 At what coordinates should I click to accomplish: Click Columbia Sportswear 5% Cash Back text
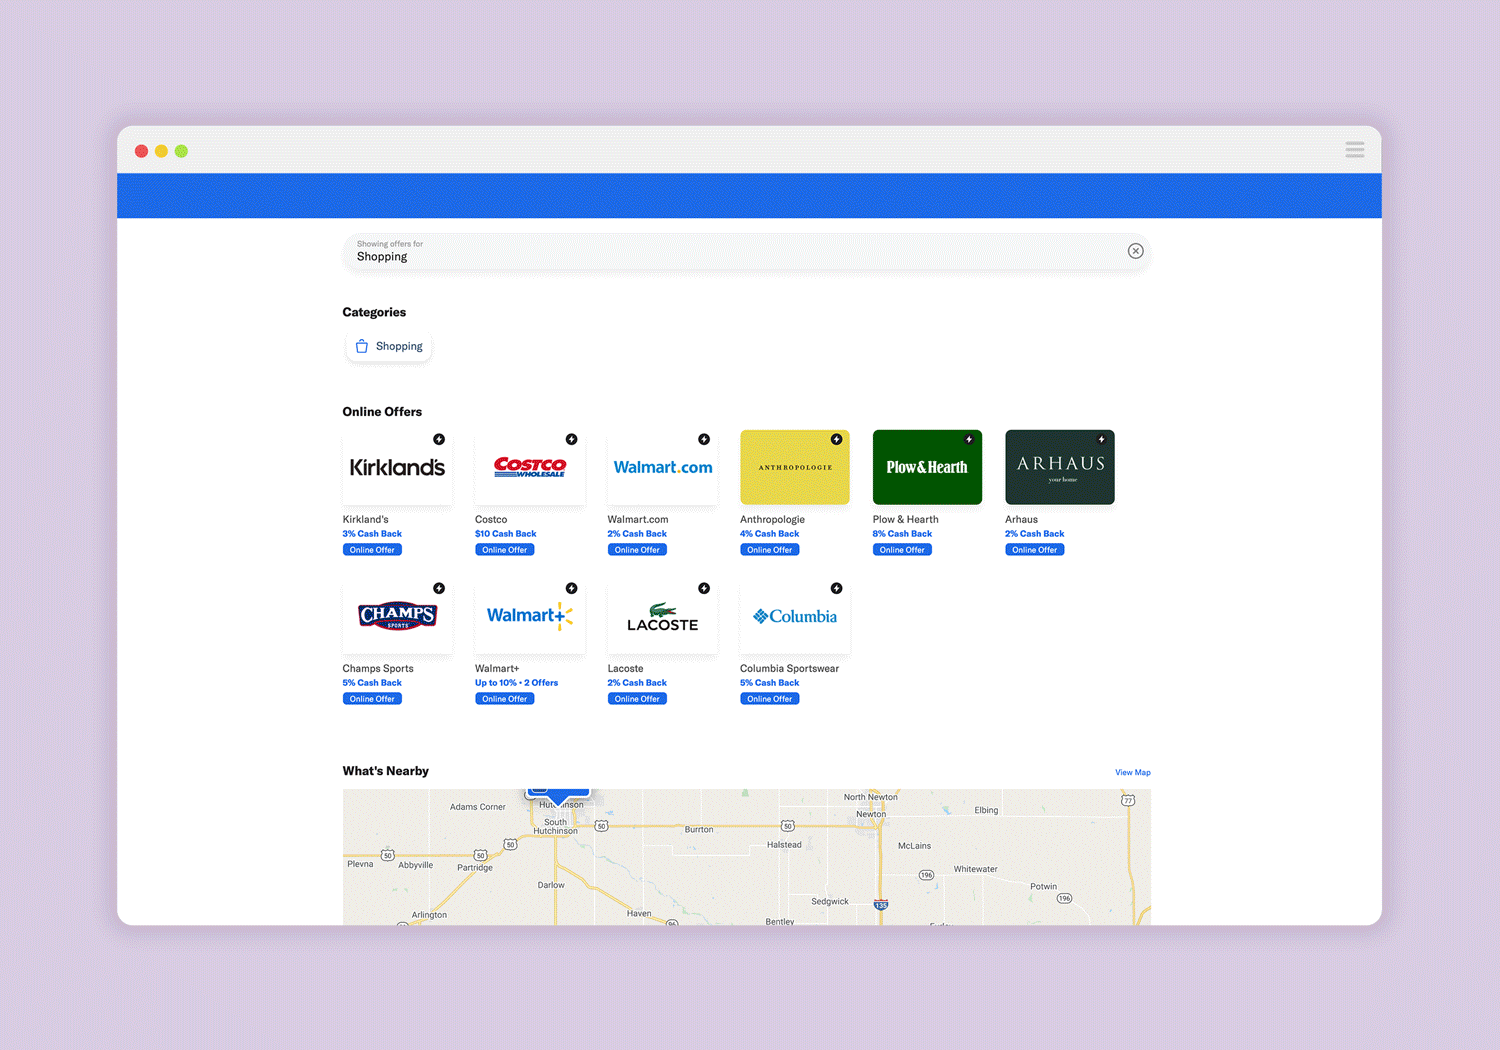tap(769, 683)
